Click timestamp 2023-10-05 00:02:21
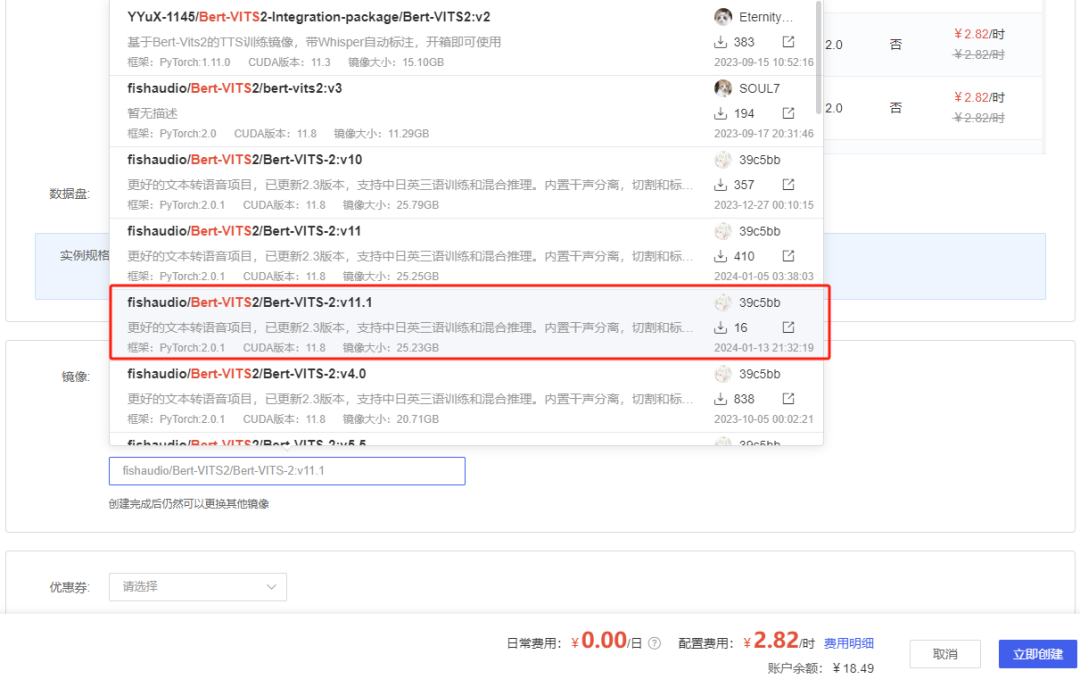Screen dimensions: 1080x679 pos(764,419)
